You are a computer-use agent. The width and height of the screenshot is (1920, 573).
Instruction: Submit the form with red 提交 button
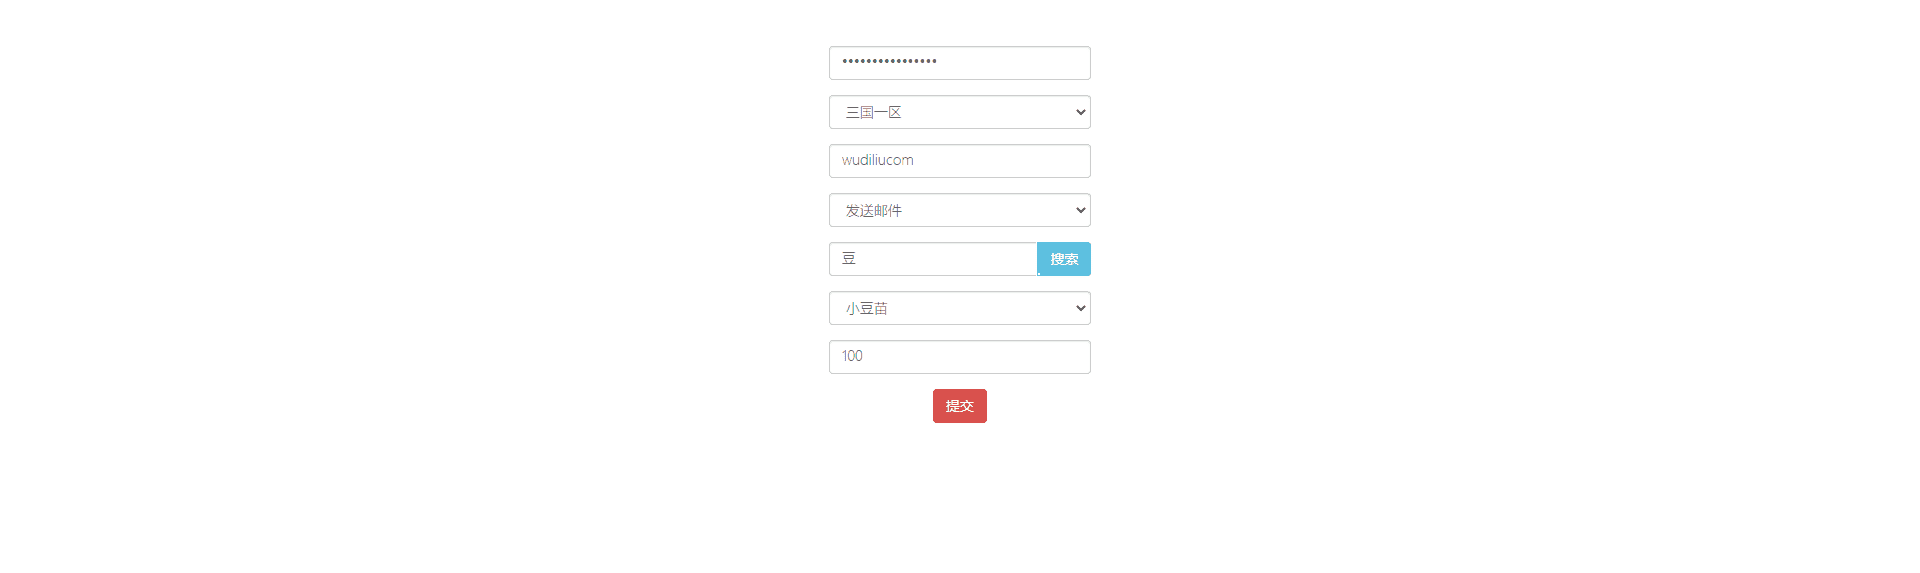point(960,406)
